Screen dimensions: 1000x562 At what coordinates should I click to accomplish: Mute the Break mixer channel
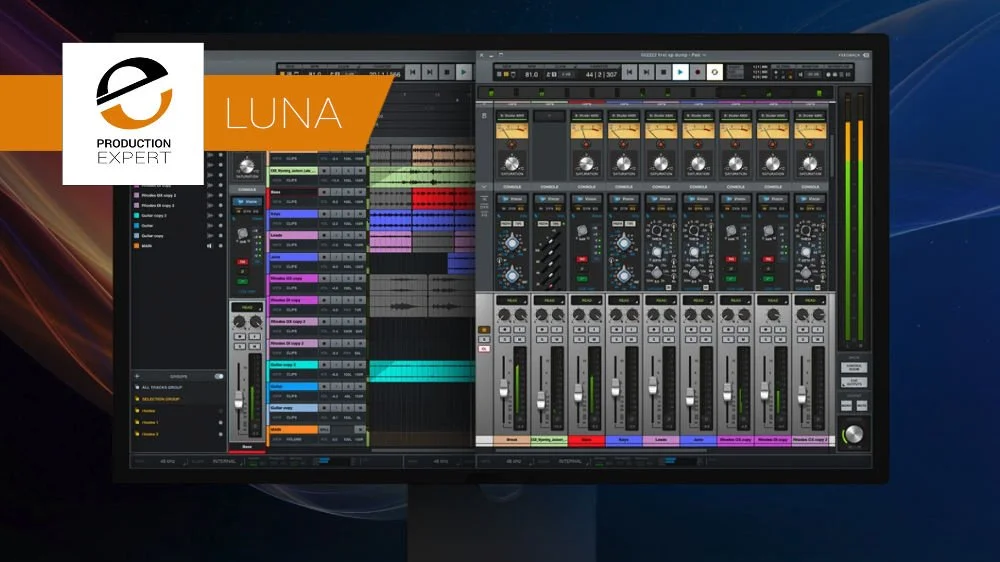coord(520,339)
